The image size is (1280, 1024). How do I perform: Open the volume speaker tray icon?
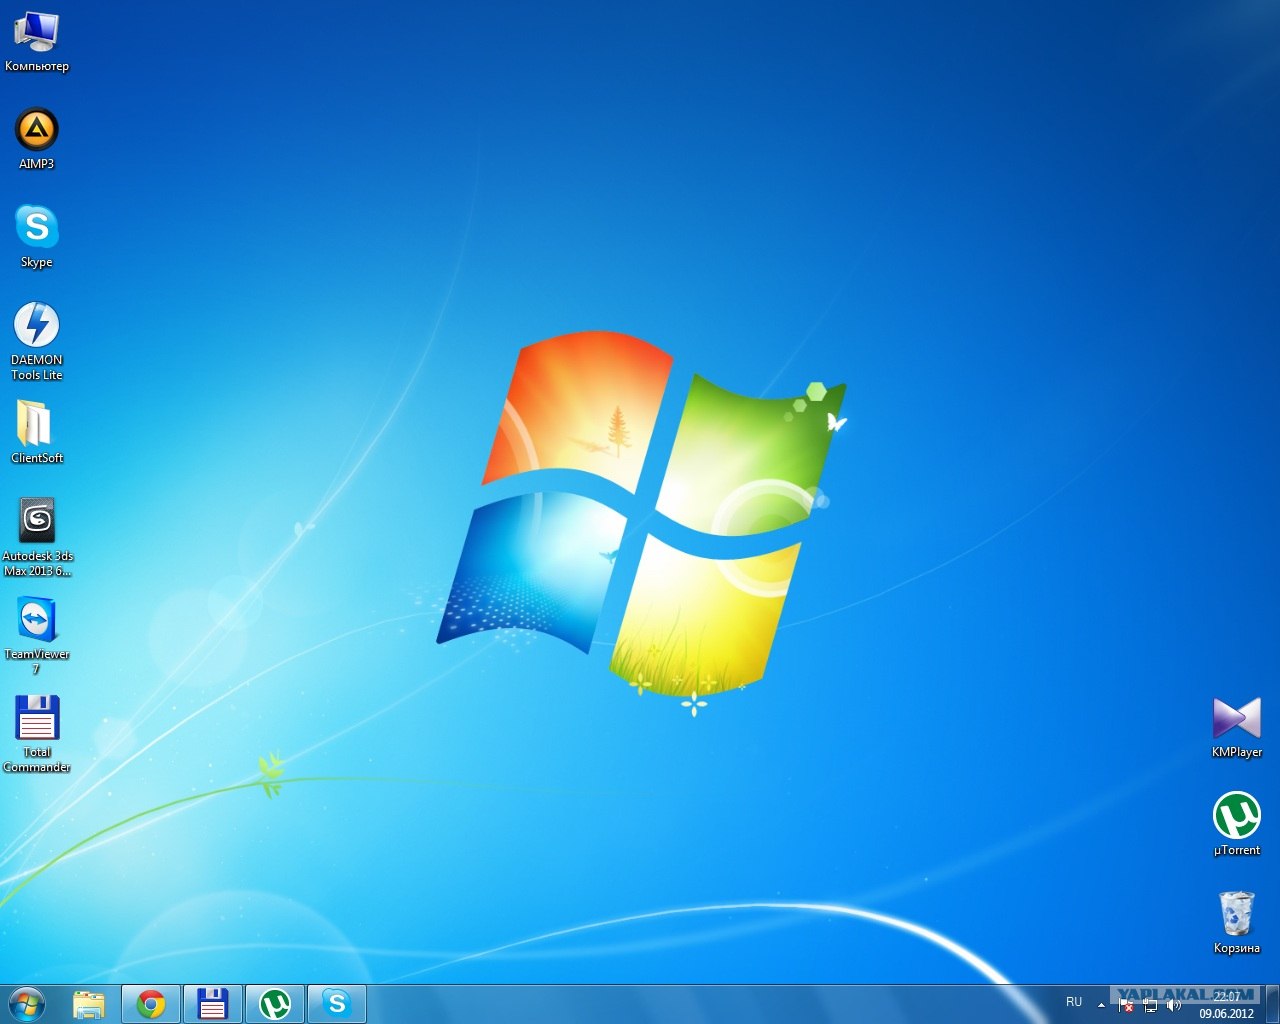click(1174, 1005)
